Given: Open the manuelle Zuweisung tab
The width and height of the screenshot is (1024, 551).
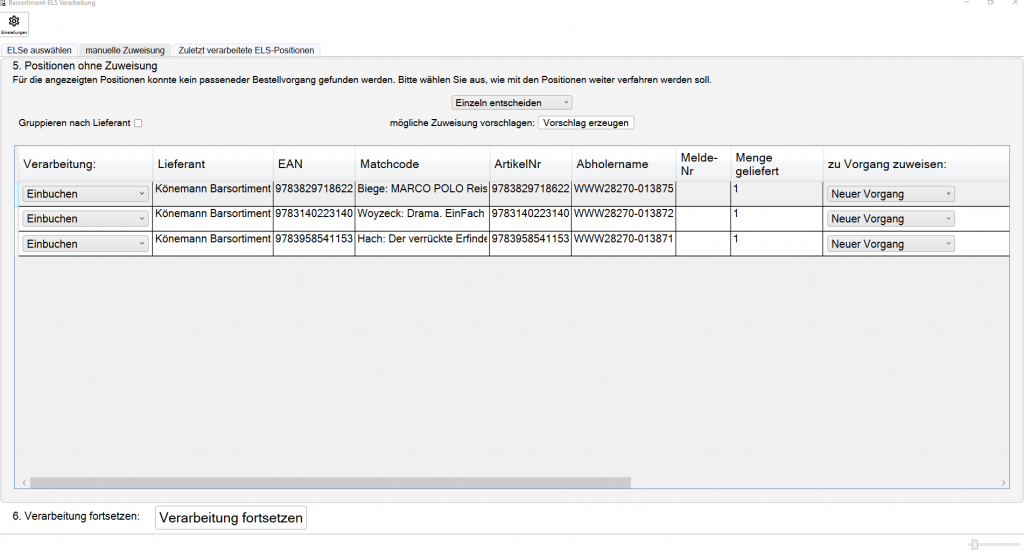Looking at the screenshot, I should tap(125, 49).
